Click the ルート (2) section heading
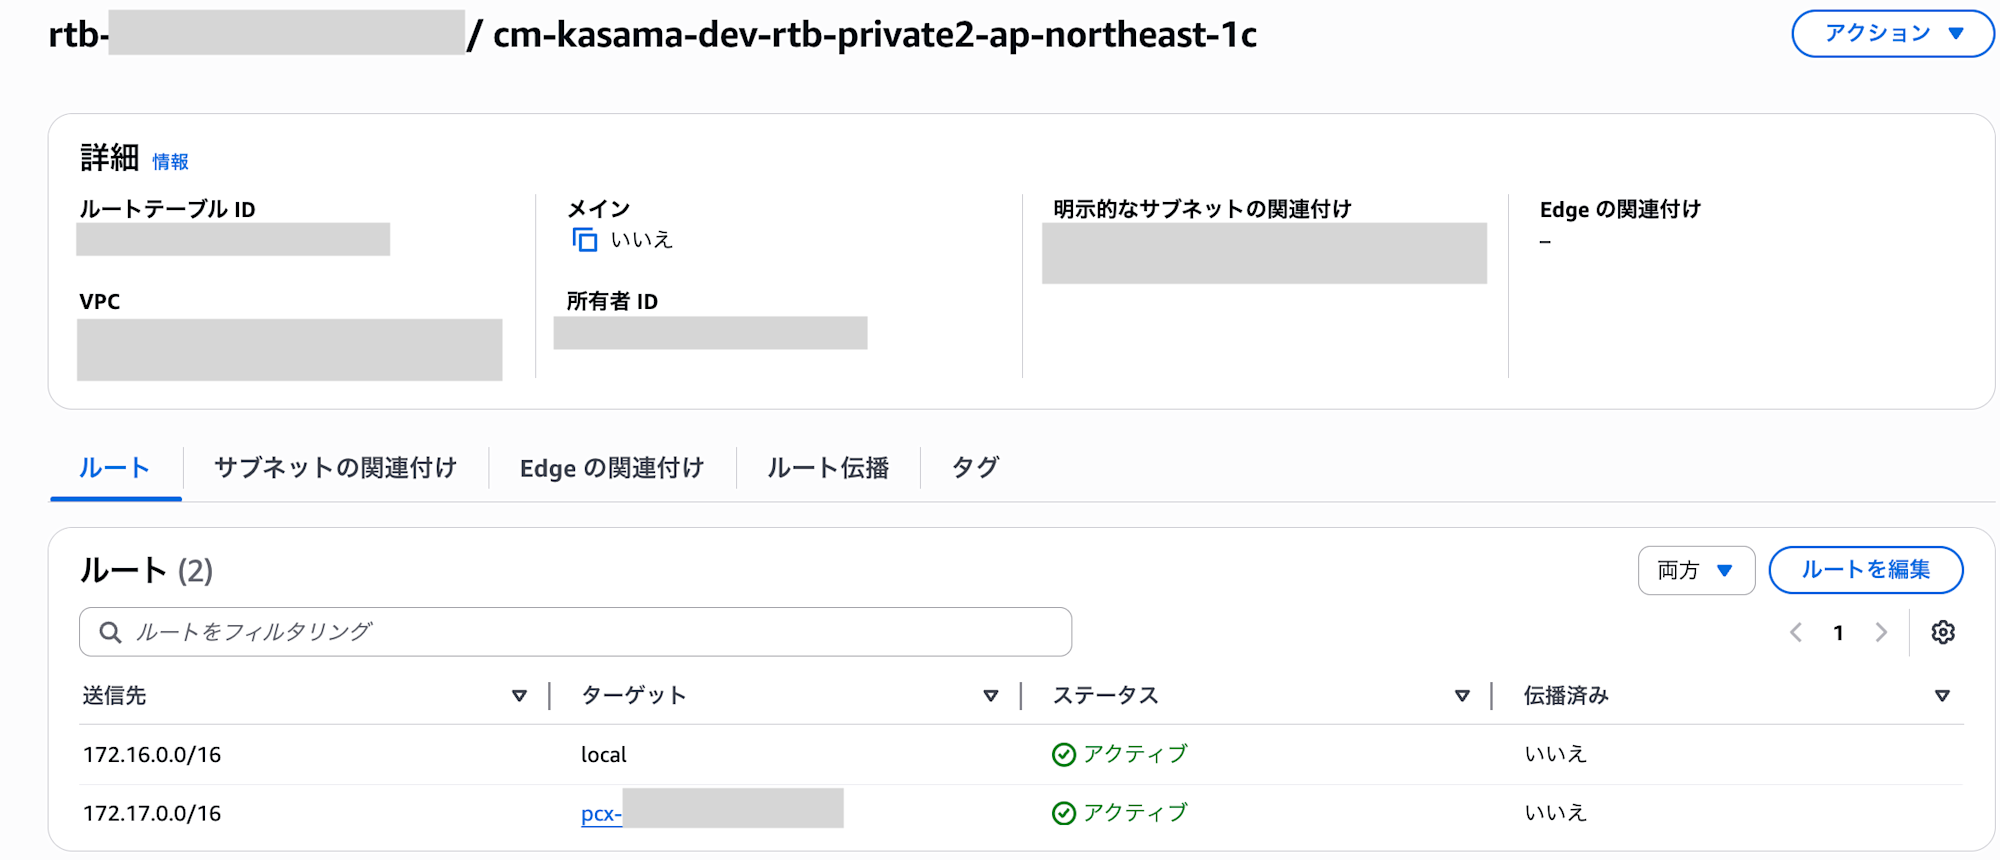The width and height of the screenshot is (2000, 860). [x=146, y=570]
